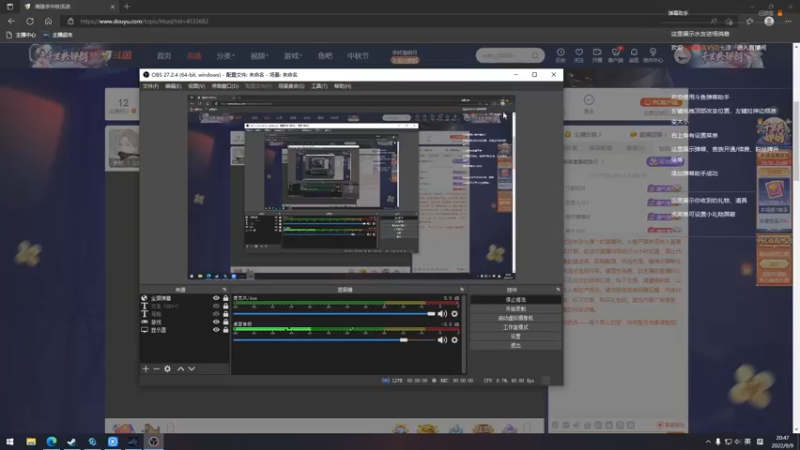Remove selected source with the minus icon
Viewport: 800px width, 450px height.
[157, 368]
